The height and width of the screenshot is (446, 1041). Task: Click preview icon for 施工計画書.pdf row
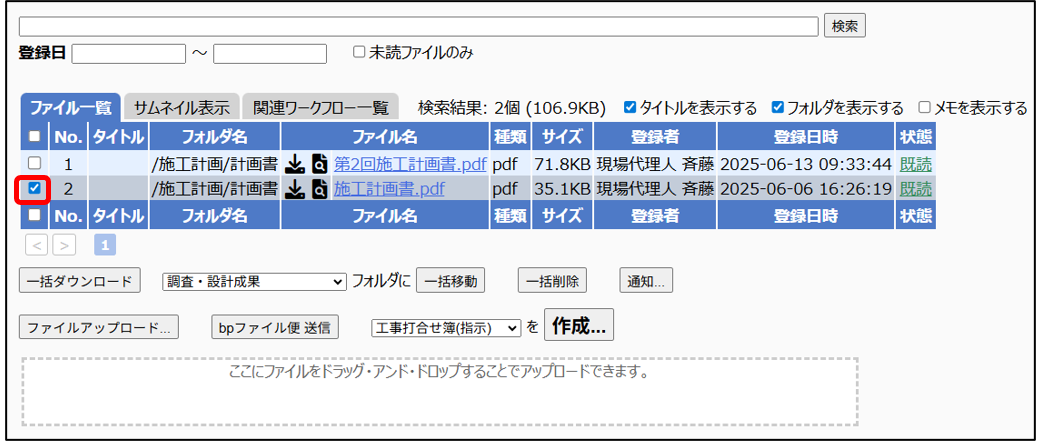tap(319, 188)
